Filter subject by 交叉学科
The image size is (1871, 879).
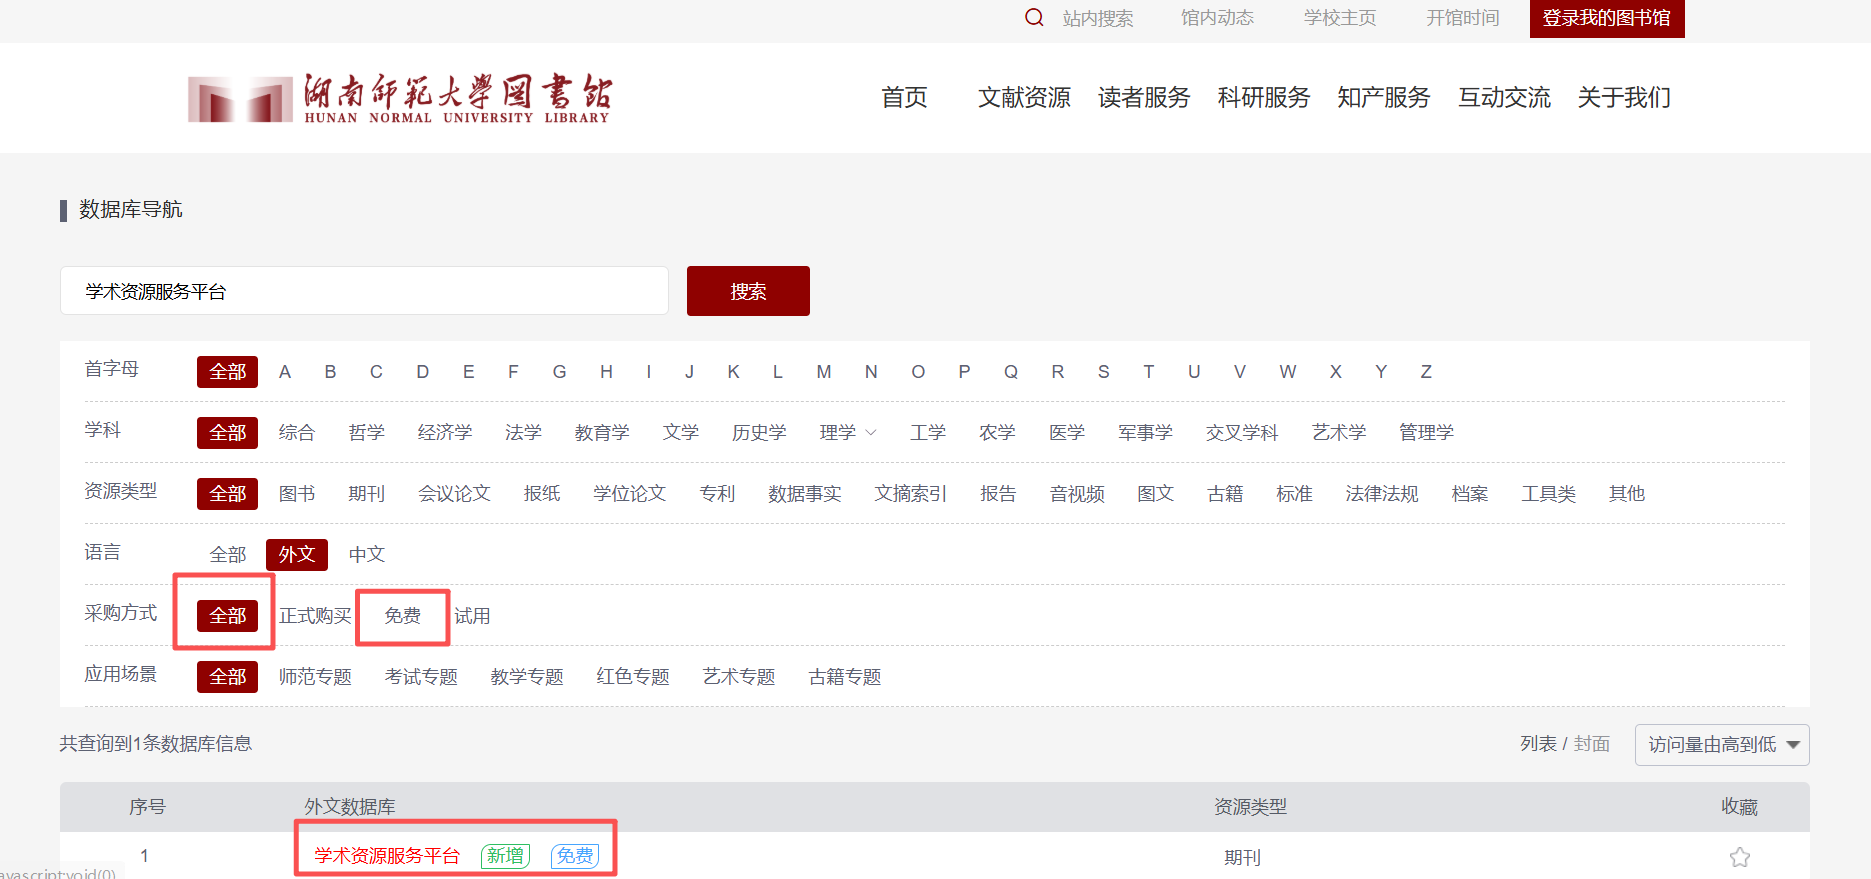pos(1242,433)
